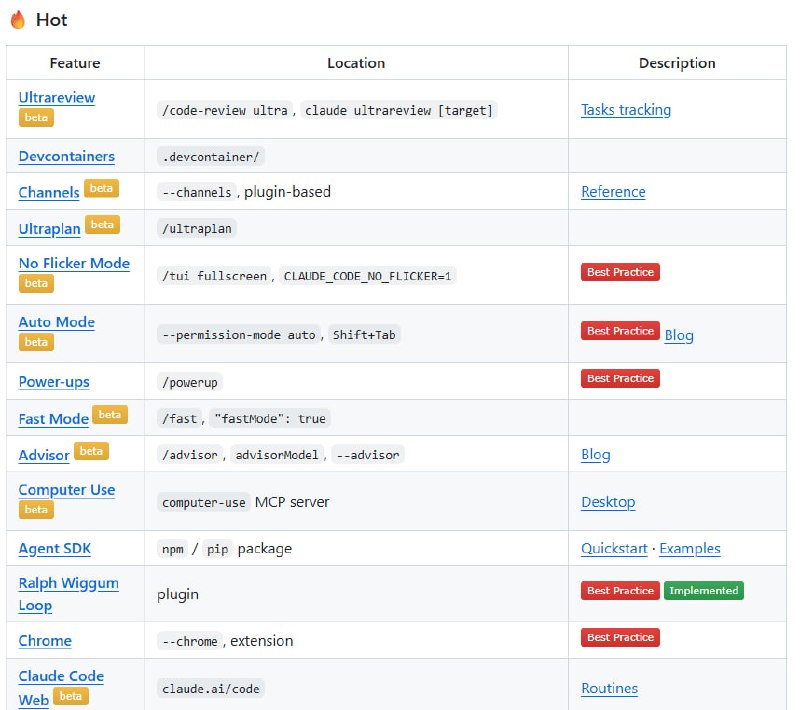800x710 pixels.
Task: Click Best Practice badge in Chrome row
Action: (620, 637)
